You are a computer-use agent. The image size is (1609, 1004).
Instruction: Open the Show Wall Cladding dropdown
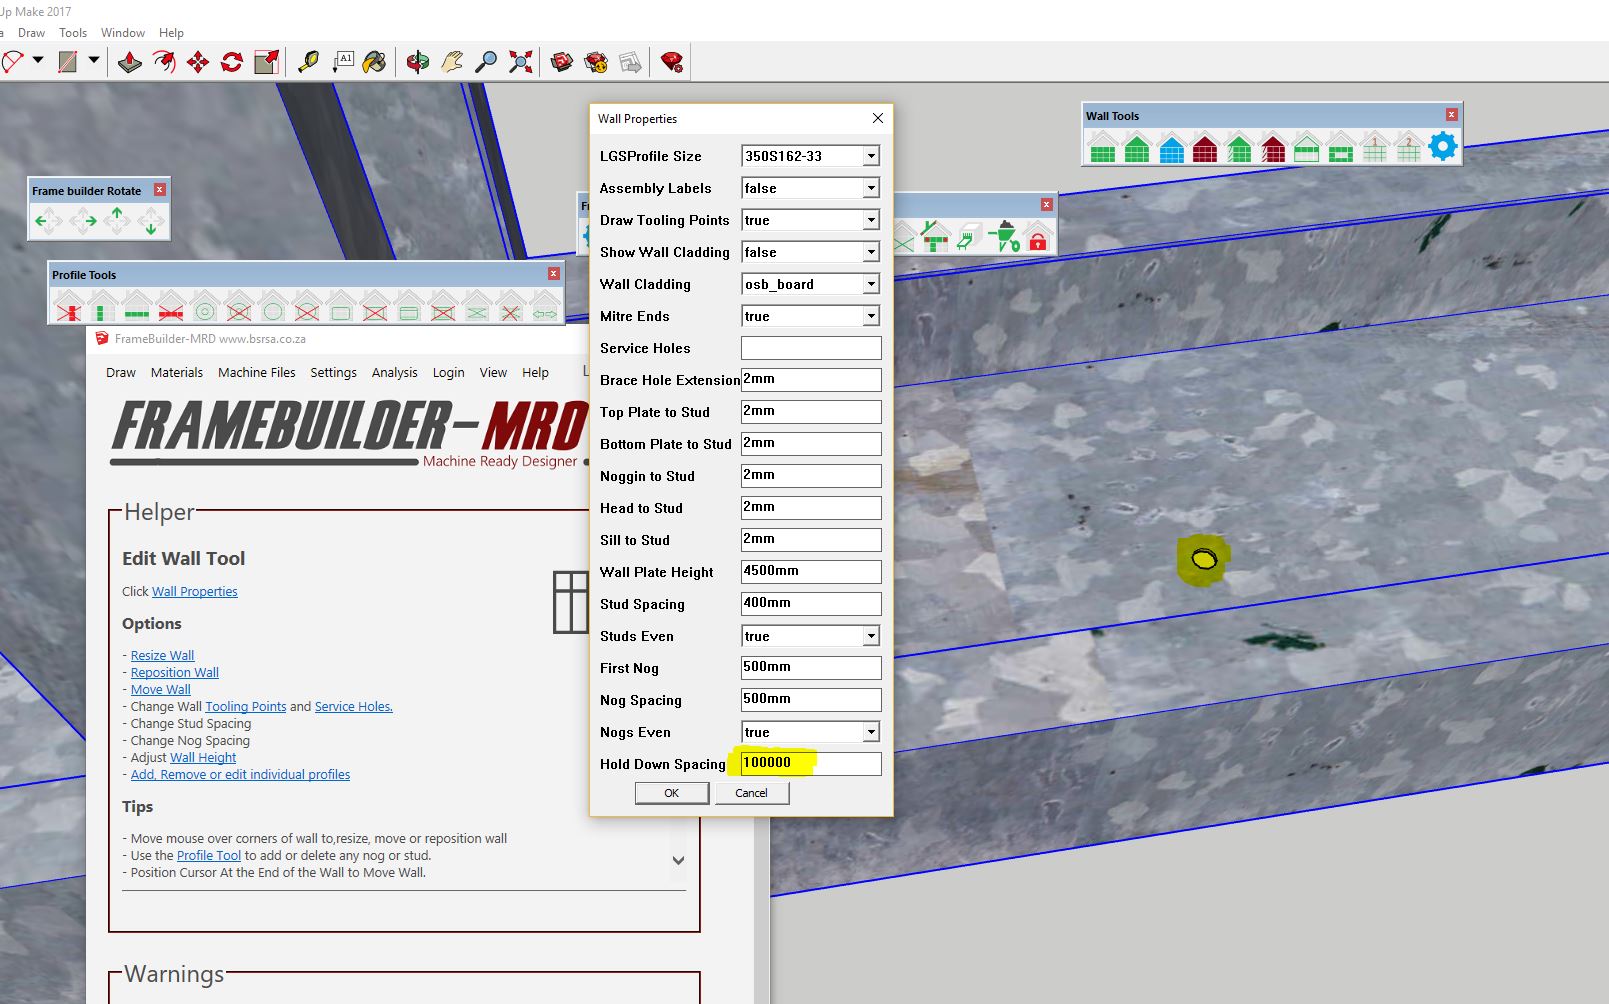coord(871,252)
